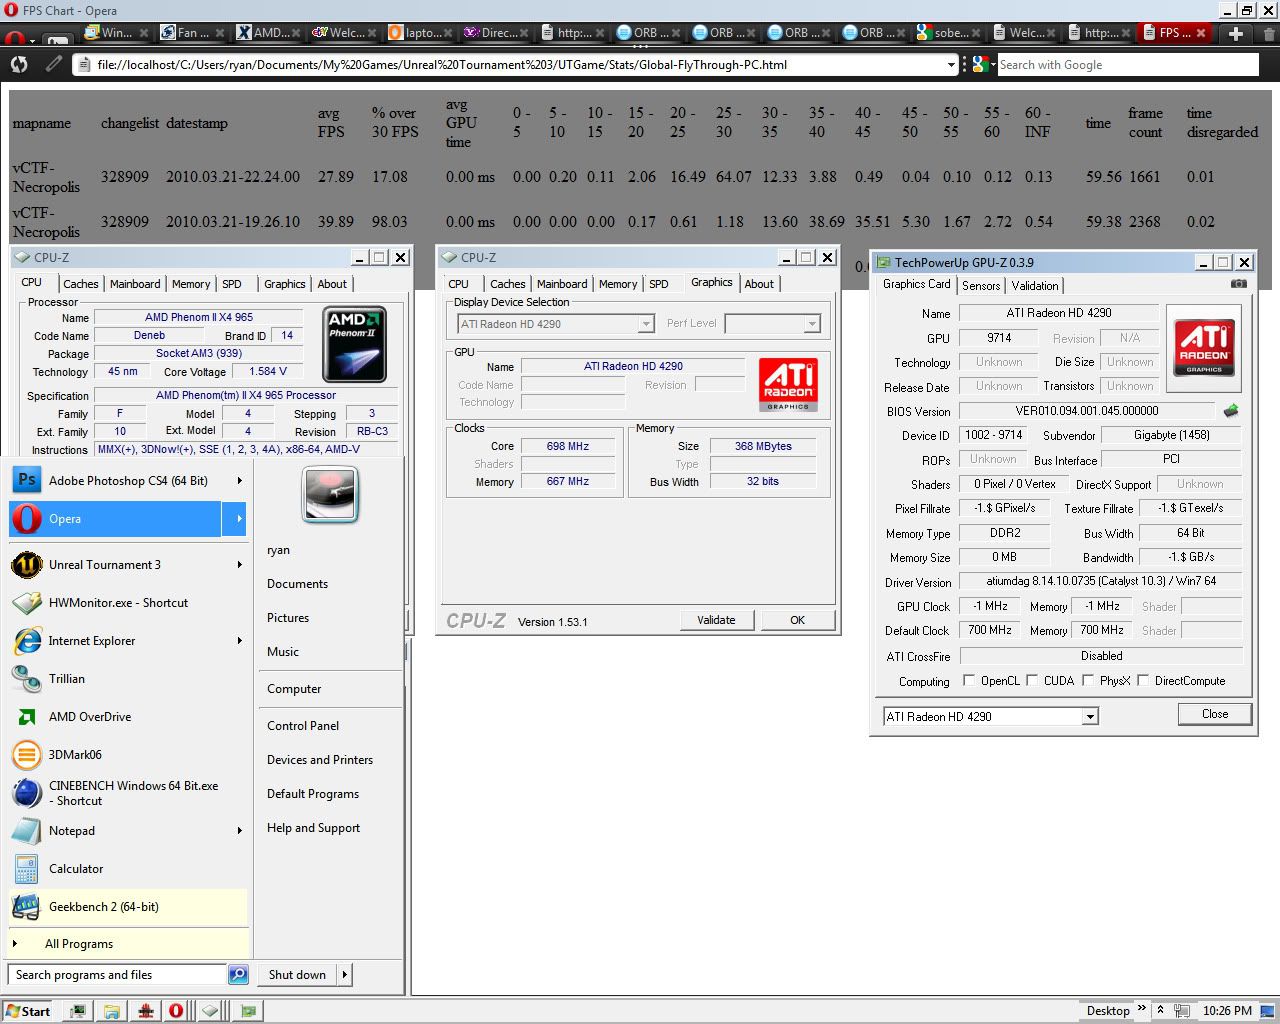Enable the OpenCL checkbox
The height and width of the screenshot is (1024, 1280).
969,681
